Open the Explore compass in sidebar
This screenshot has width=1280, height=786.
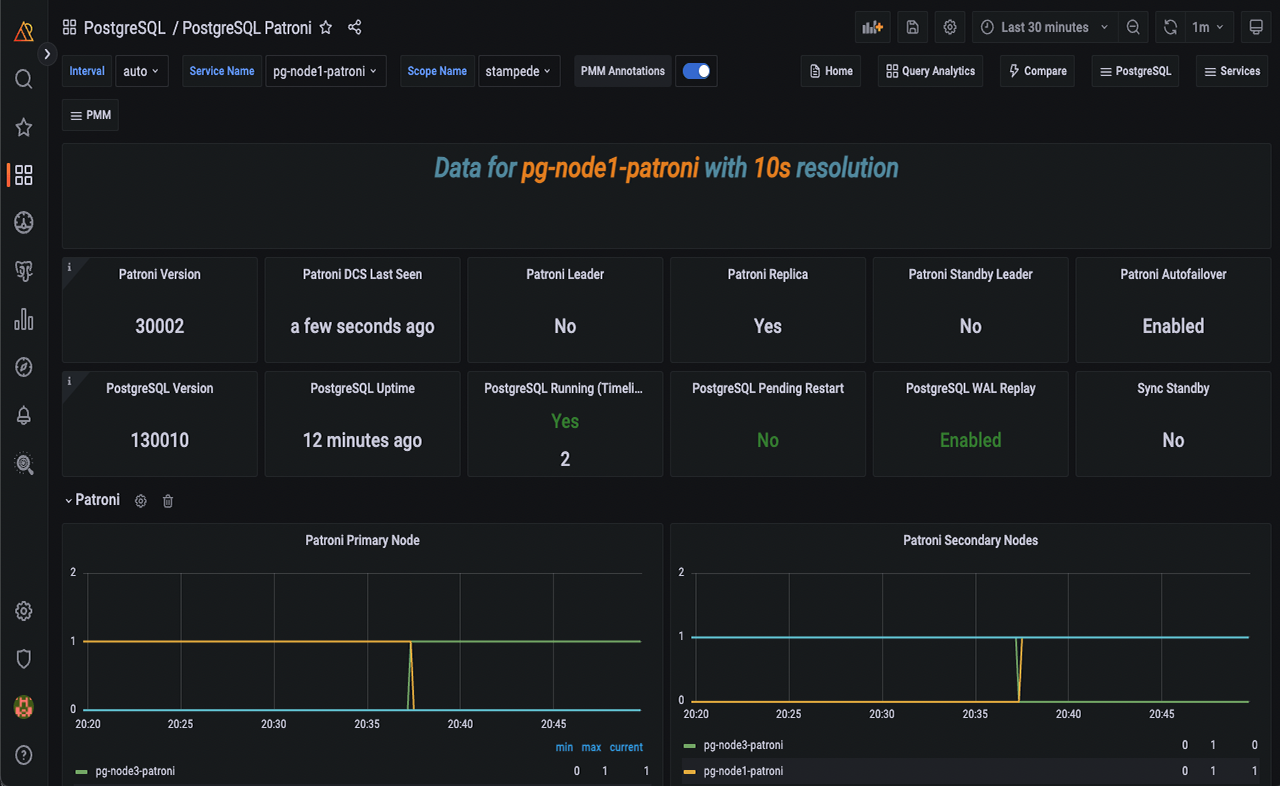24,367
